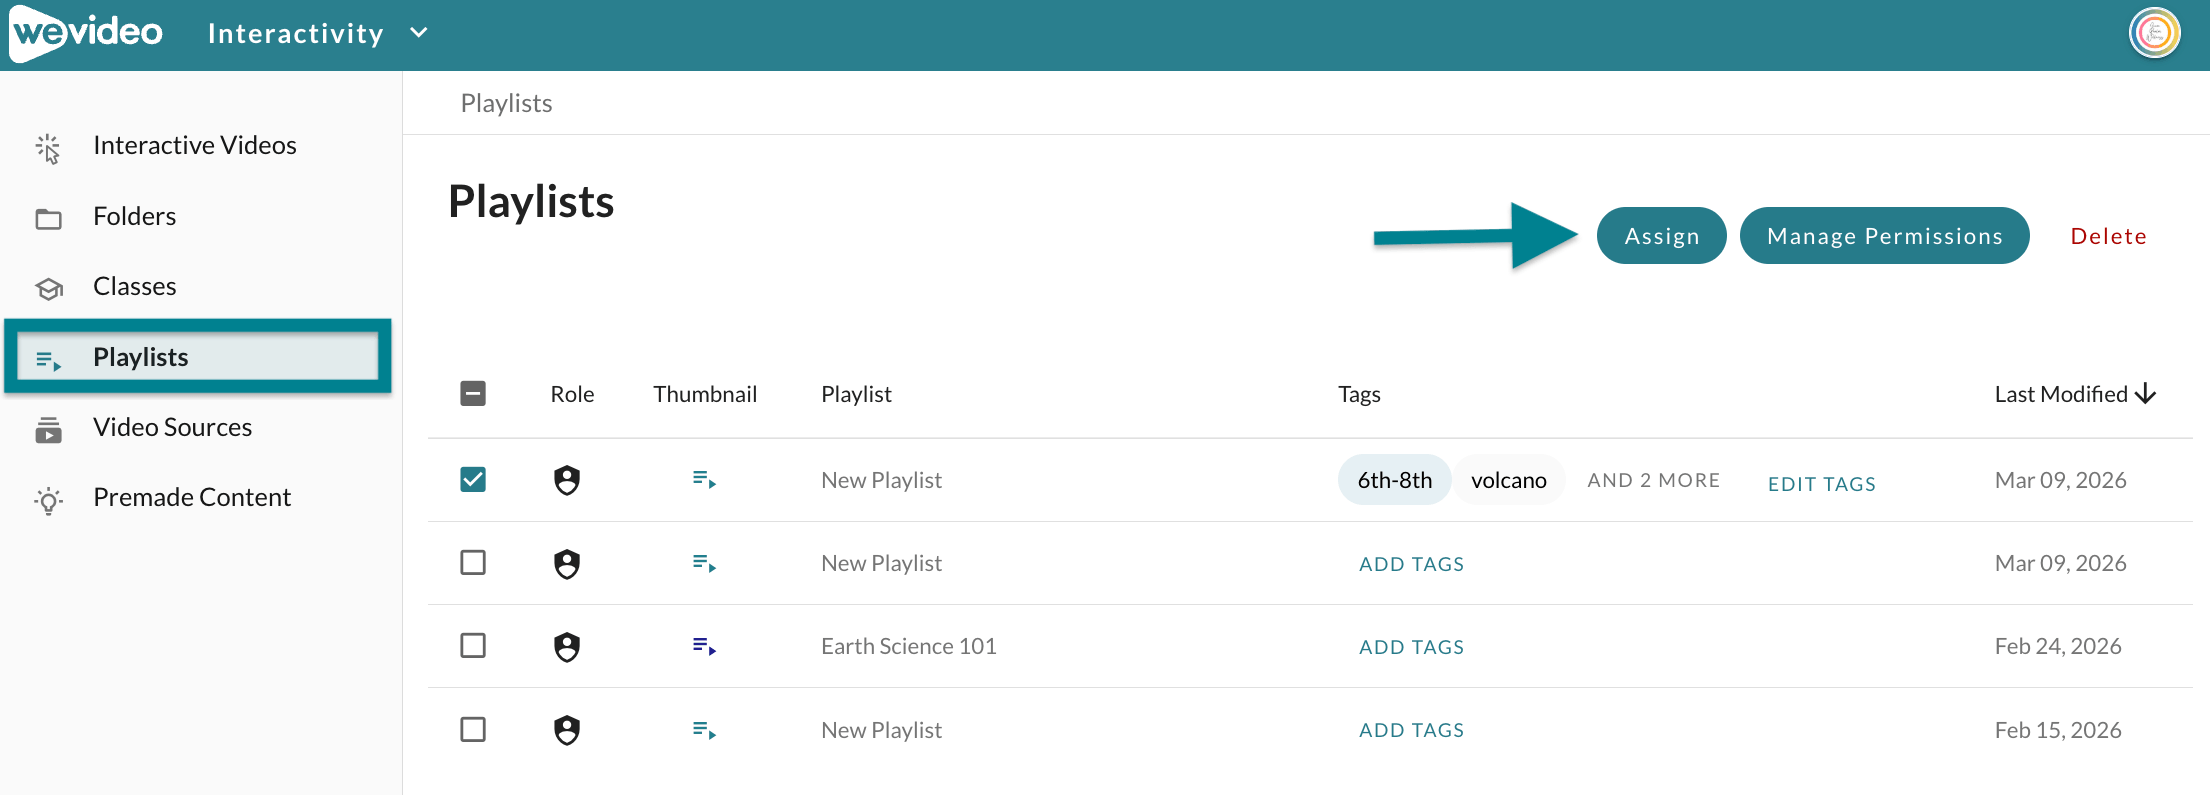Click the Playlists sidebar icon
This screenshot has width=2210, height=795.
coord(48,359)
